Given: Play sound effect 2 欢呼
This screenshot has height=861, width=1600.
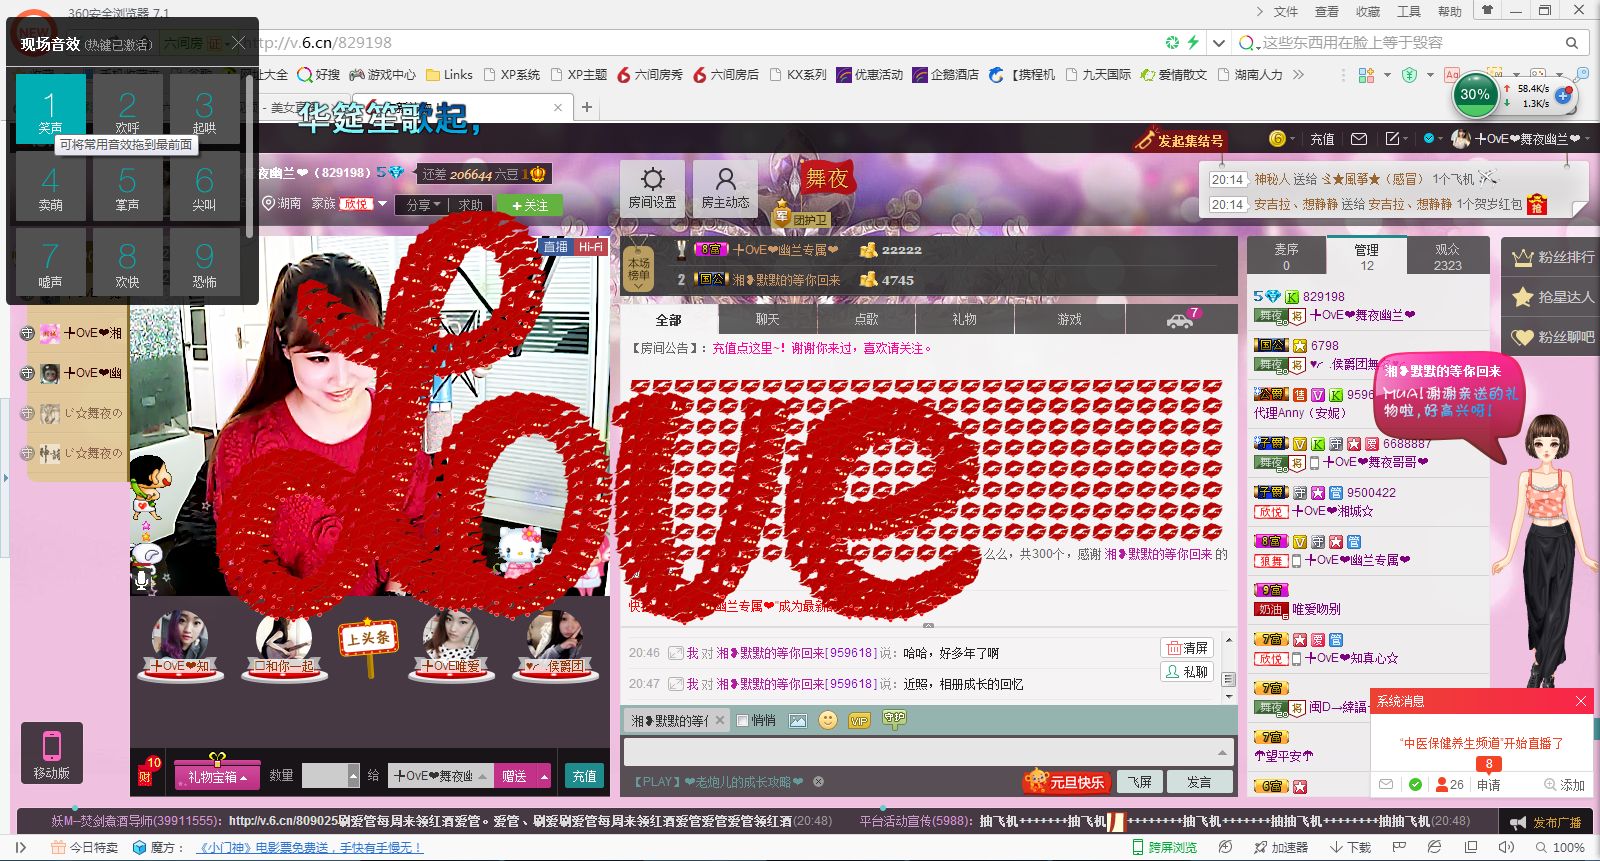Looking at the screenshot, I should tap(127, 109).
